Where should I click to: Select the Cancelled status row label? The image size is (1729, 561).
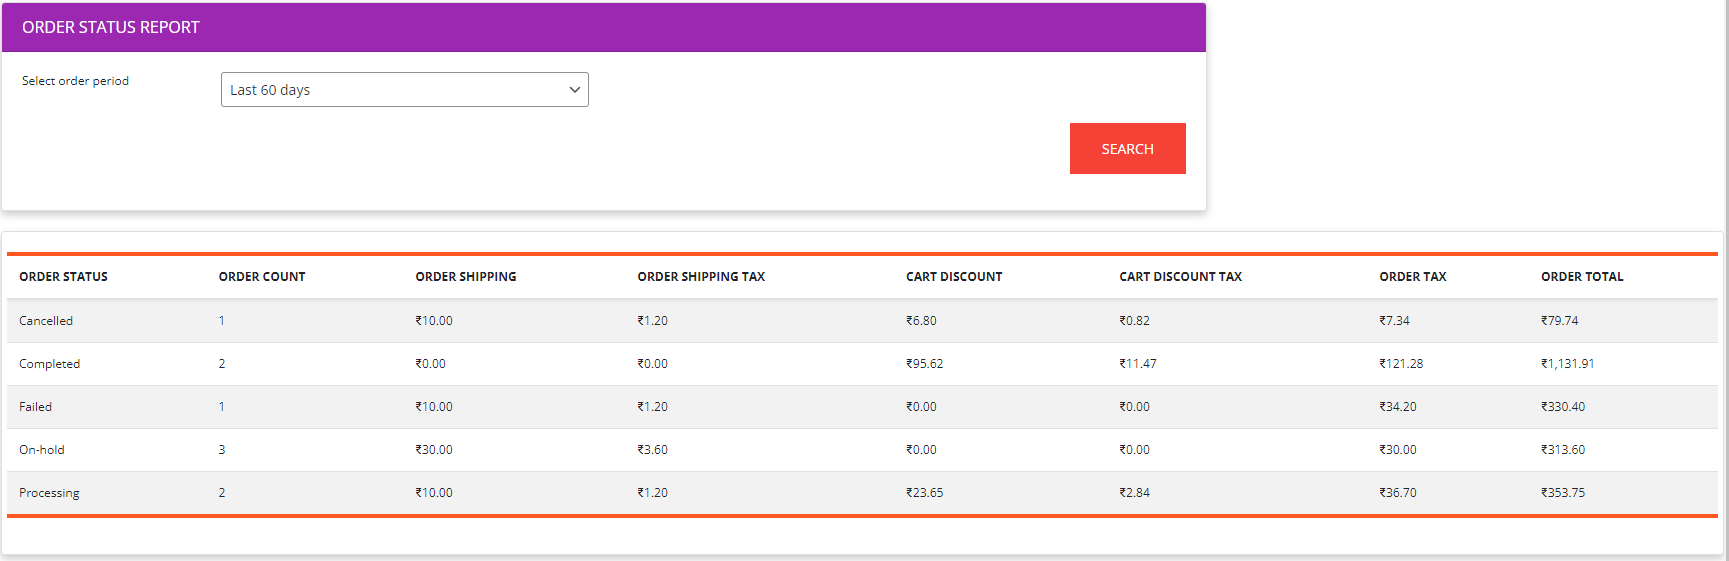coord(46,321)
